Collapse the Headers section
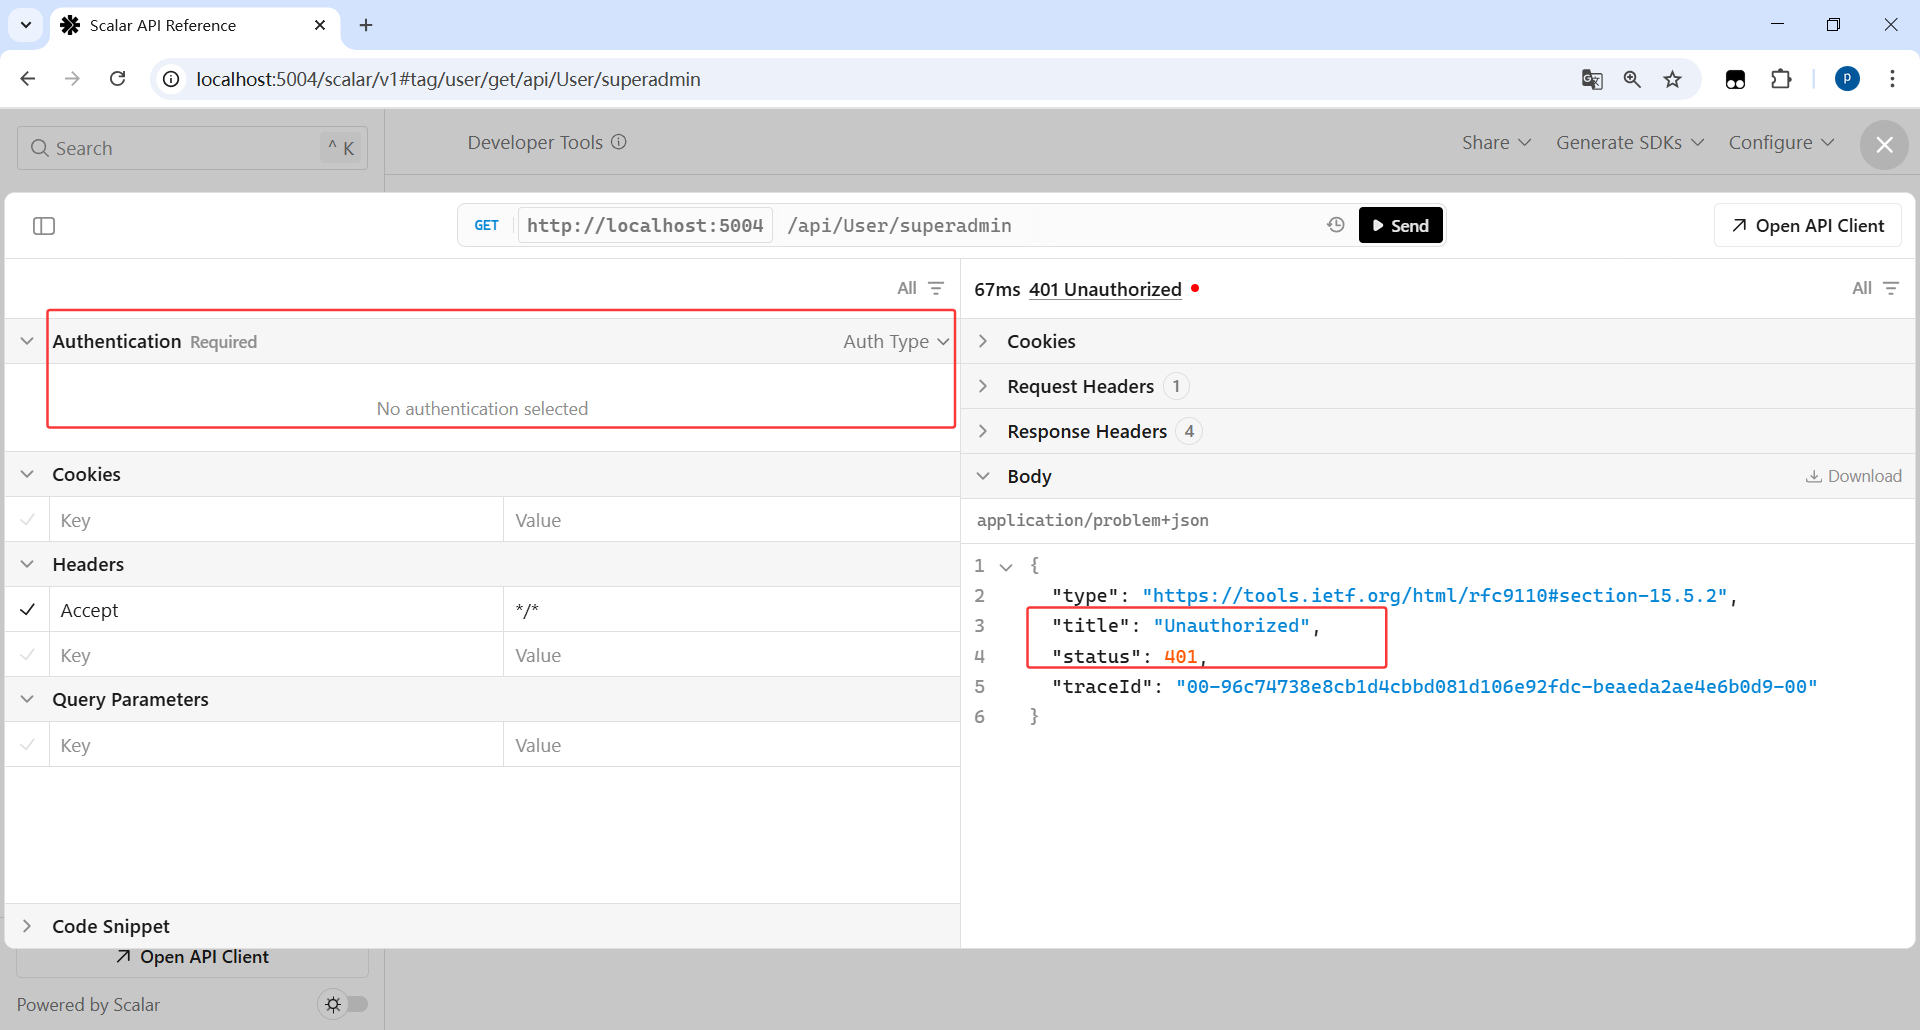This screenshot has height=1030, width=1920. point(27,564)
